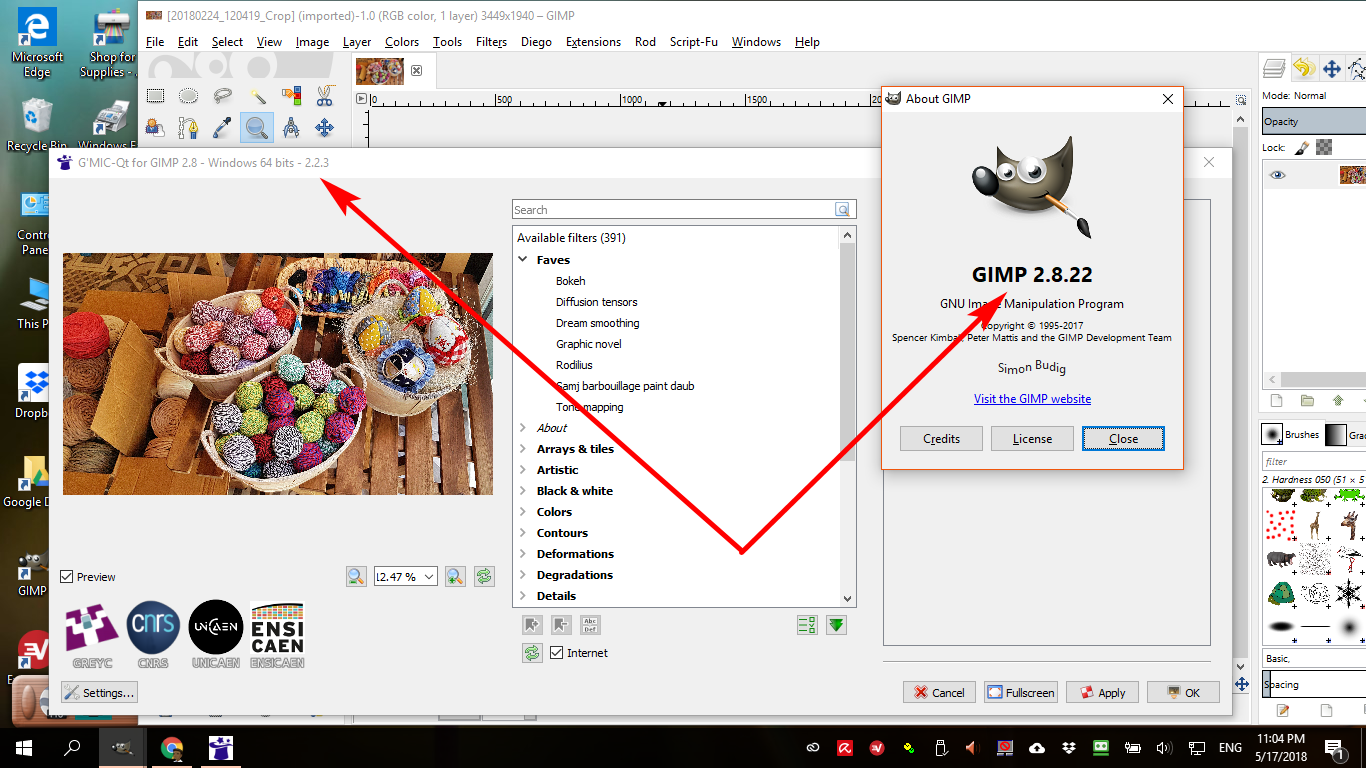This screenshot has width=1366, height=768.
Task: Open the Windows menu
Action: [756, 42]
